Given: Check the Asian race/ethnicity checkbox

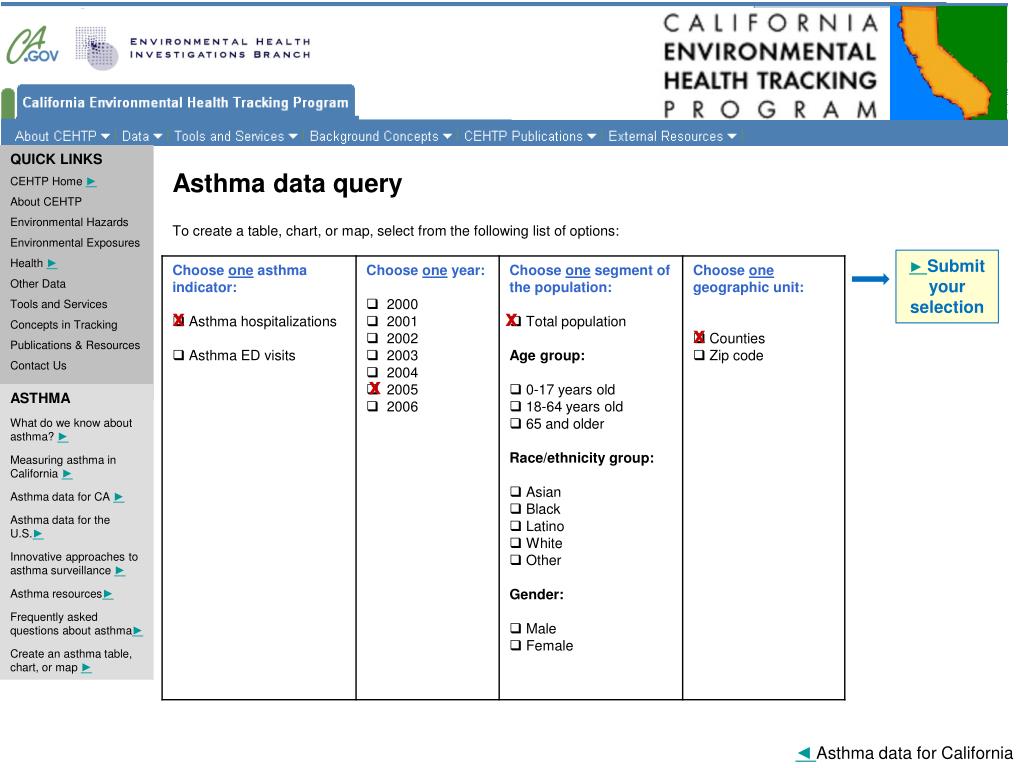Looking at the screenshot, I should coord(515,492).
